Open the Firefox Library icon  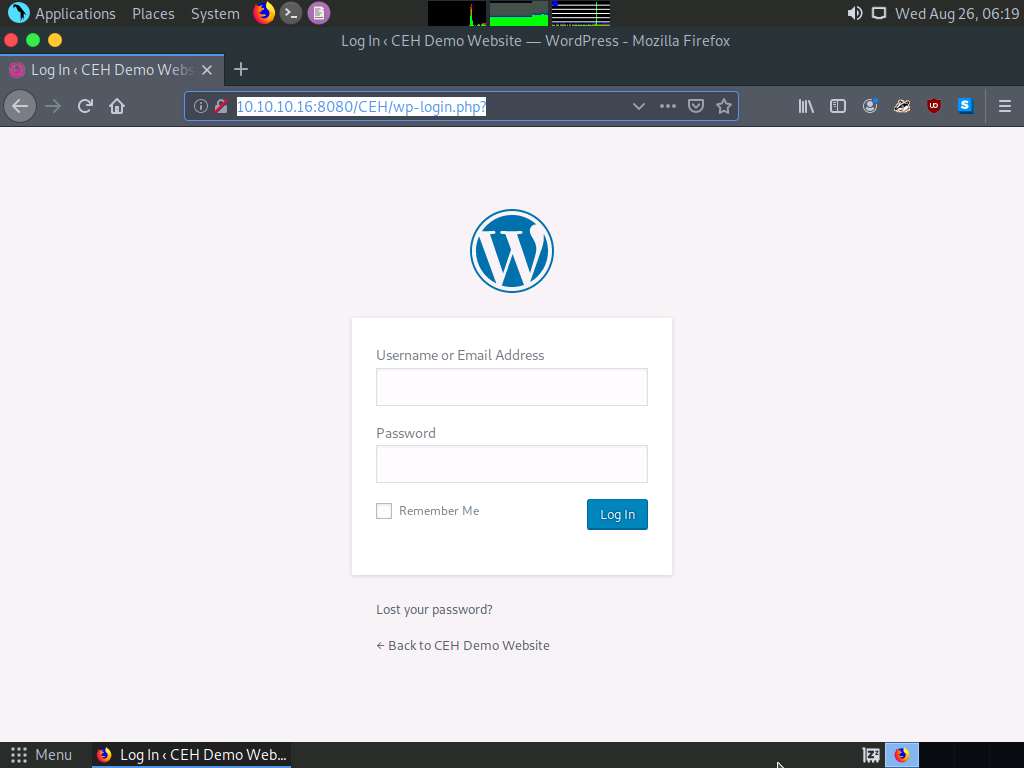[x=805, y=106]
